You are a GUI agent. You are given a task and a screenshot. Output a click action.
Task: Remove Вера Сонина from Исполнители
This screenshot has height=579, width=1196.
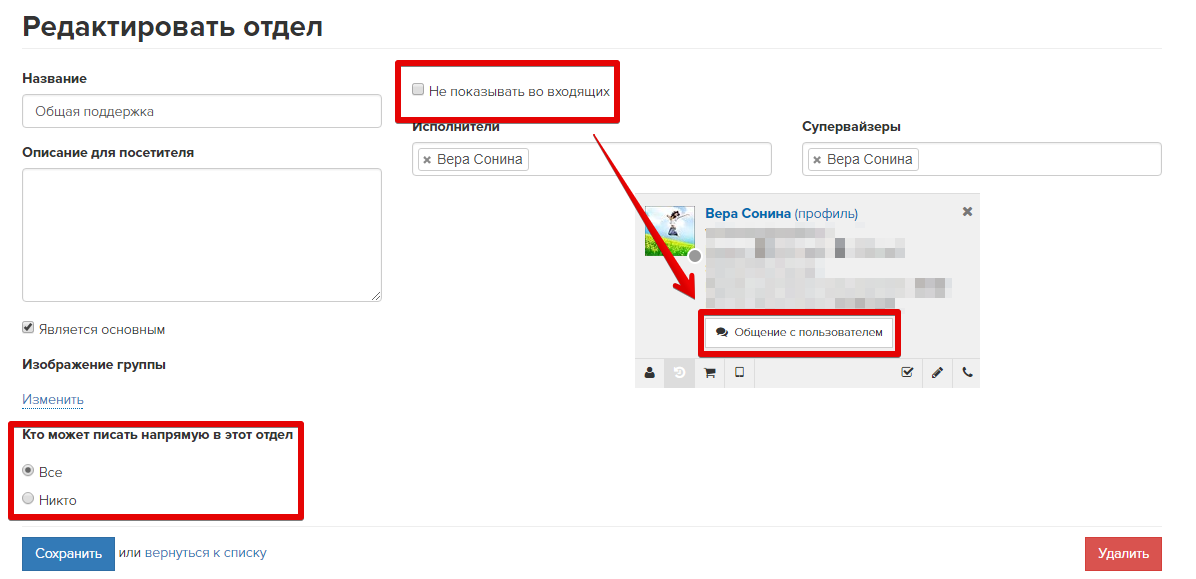click(x=427, y=160)
